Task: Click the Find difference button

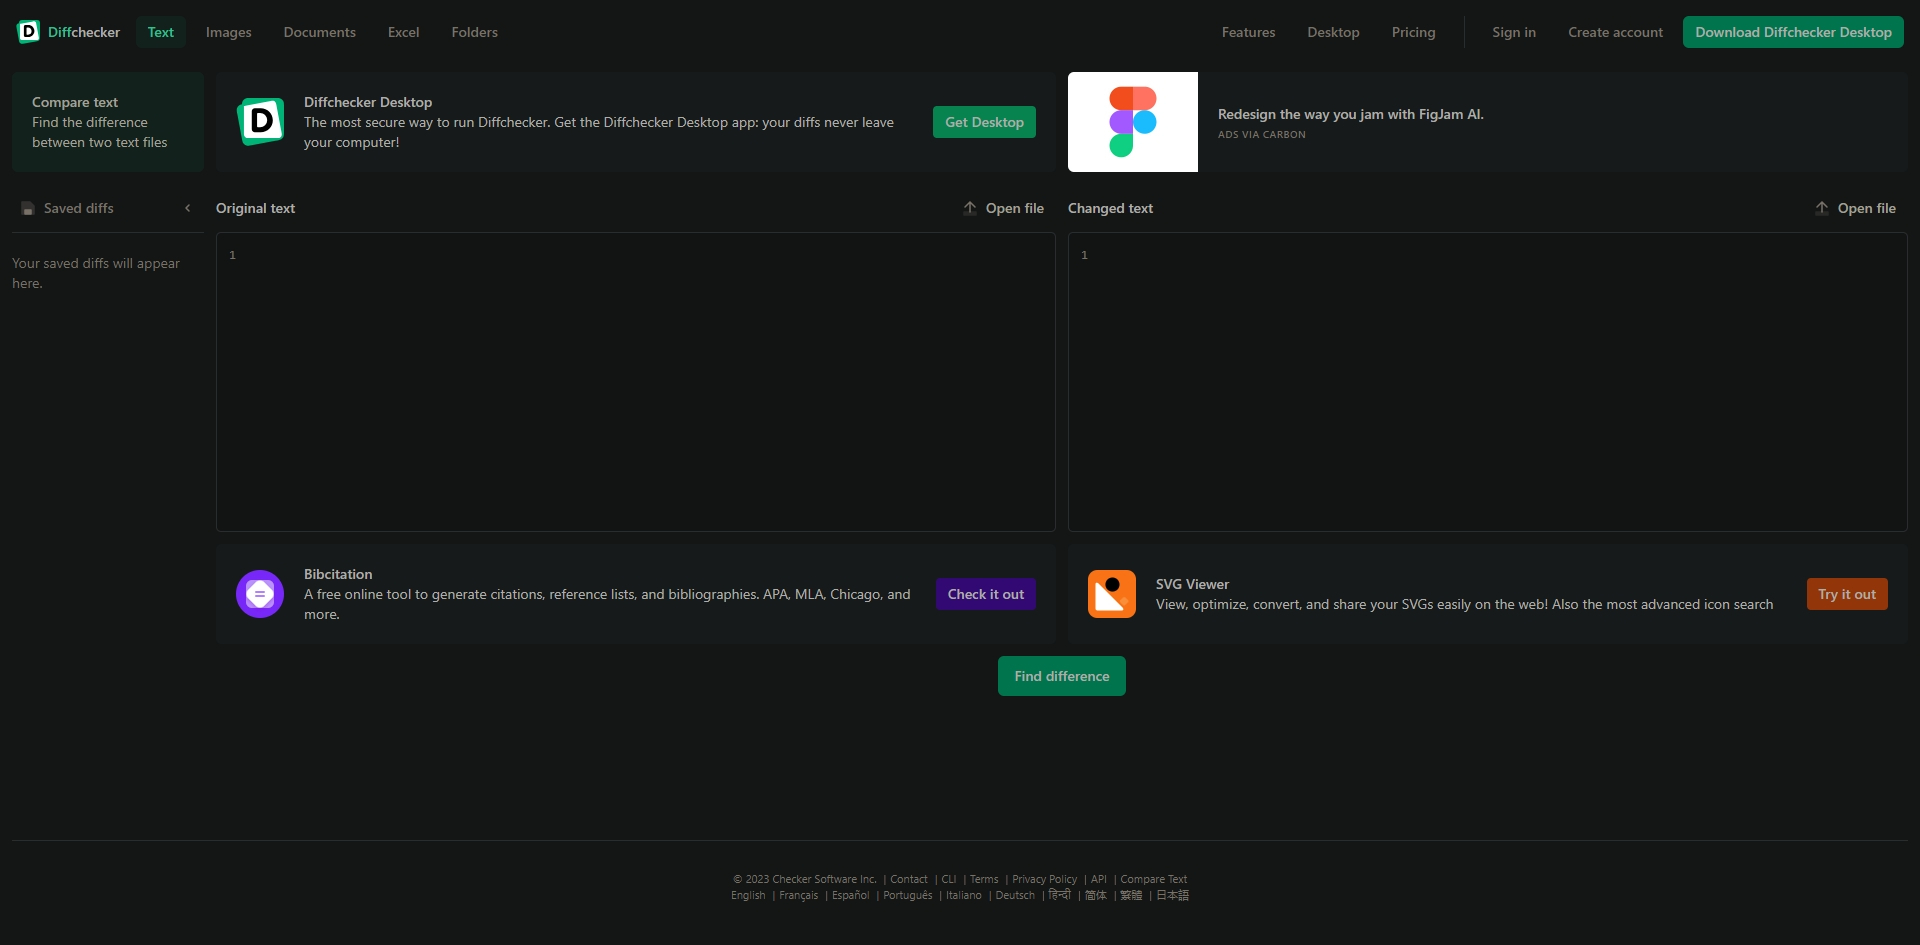Action: coord(1062,676)
